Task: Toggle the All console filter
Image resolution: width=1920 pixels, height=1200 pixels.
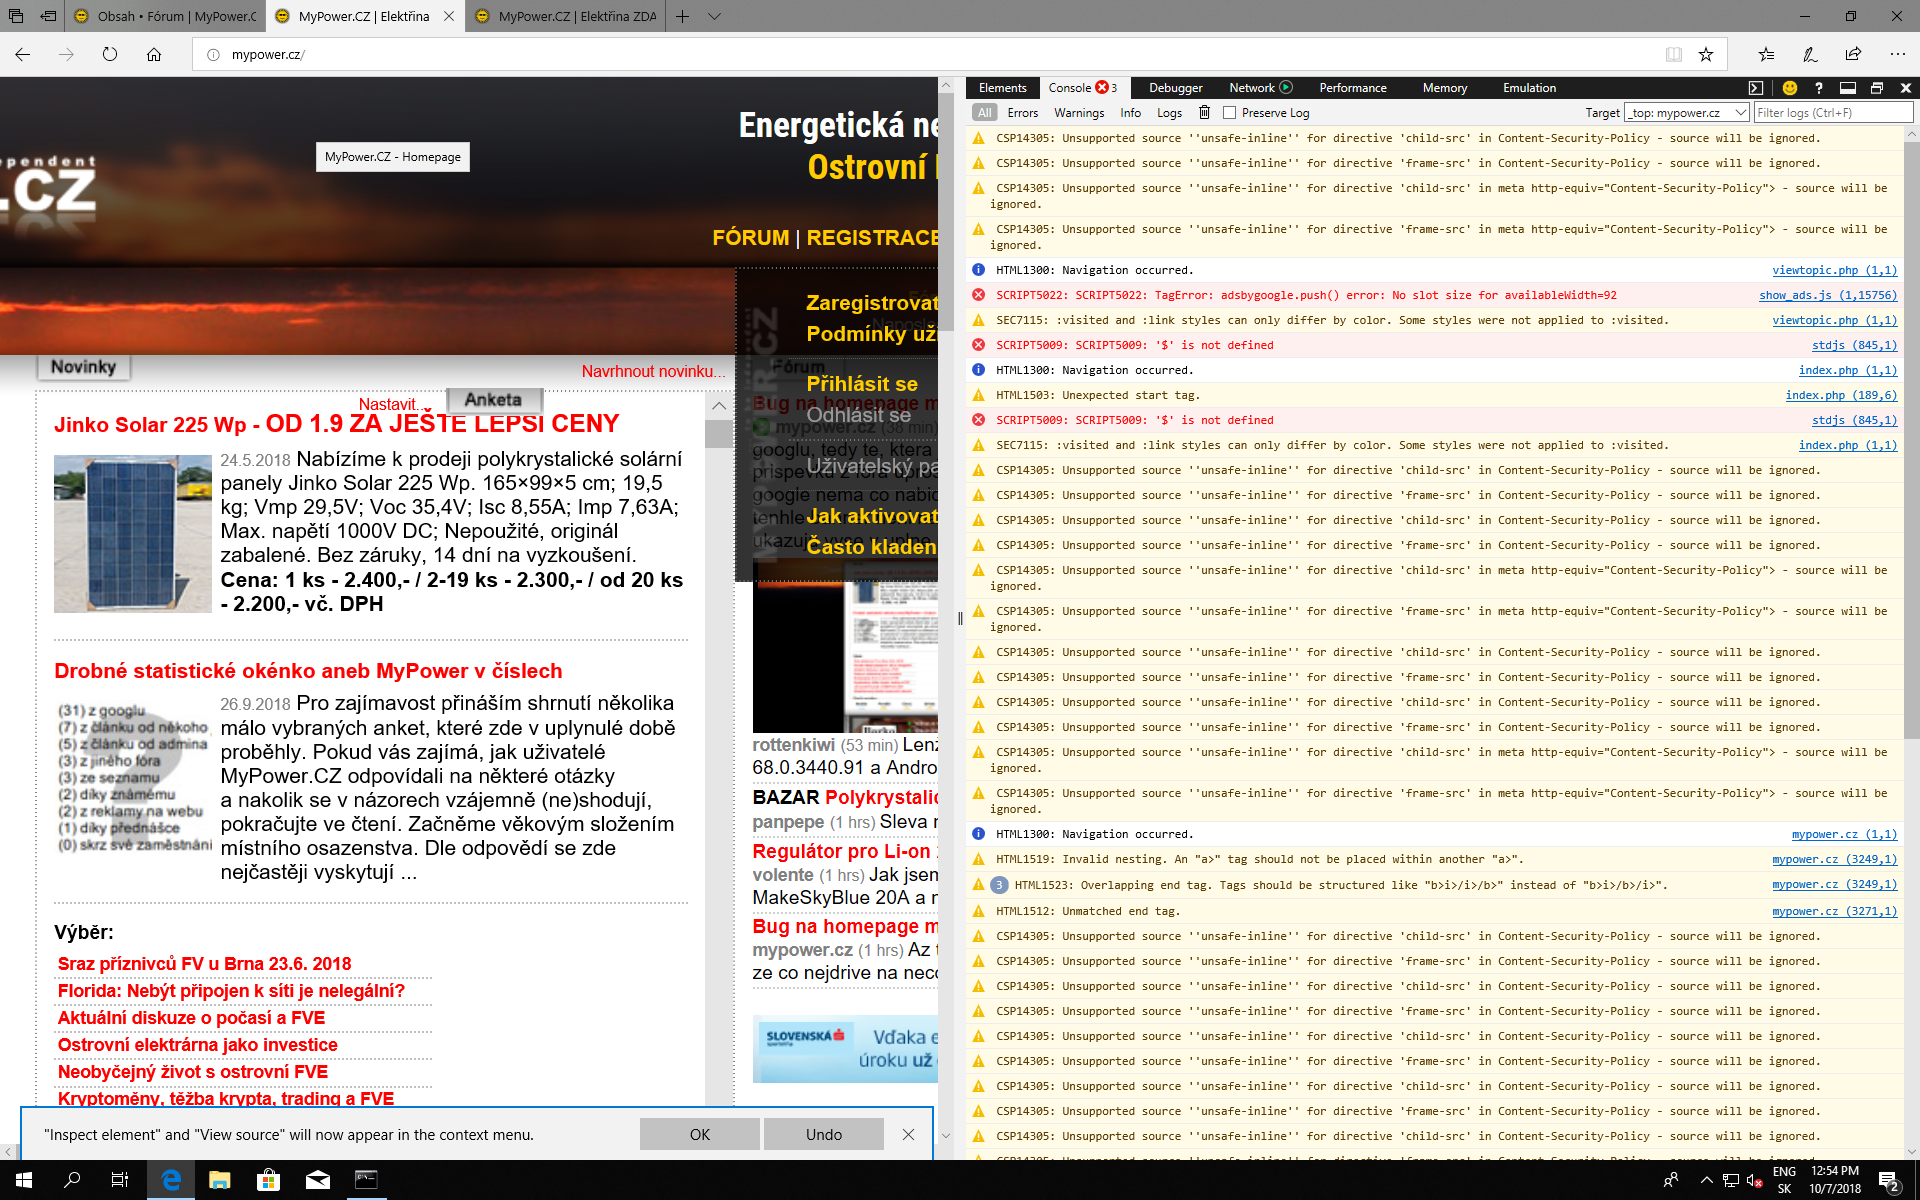Action: tap(985, 113)
